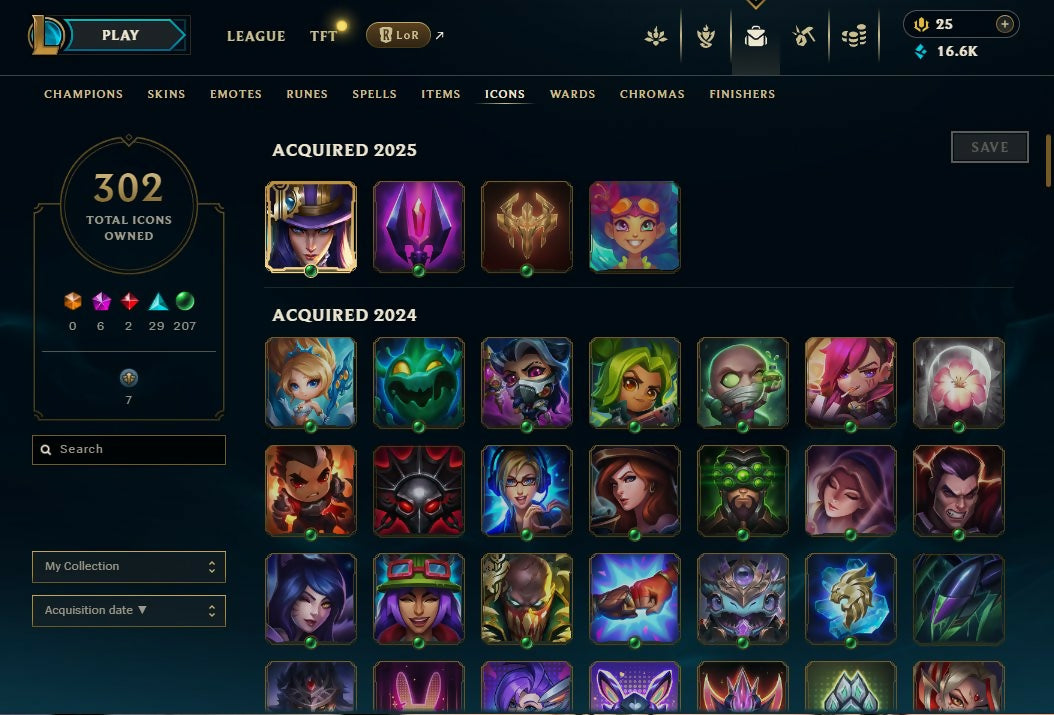Click the icons Search input field
The height and width of the screenshot is (715, 1054).
[x=128, y=450]
